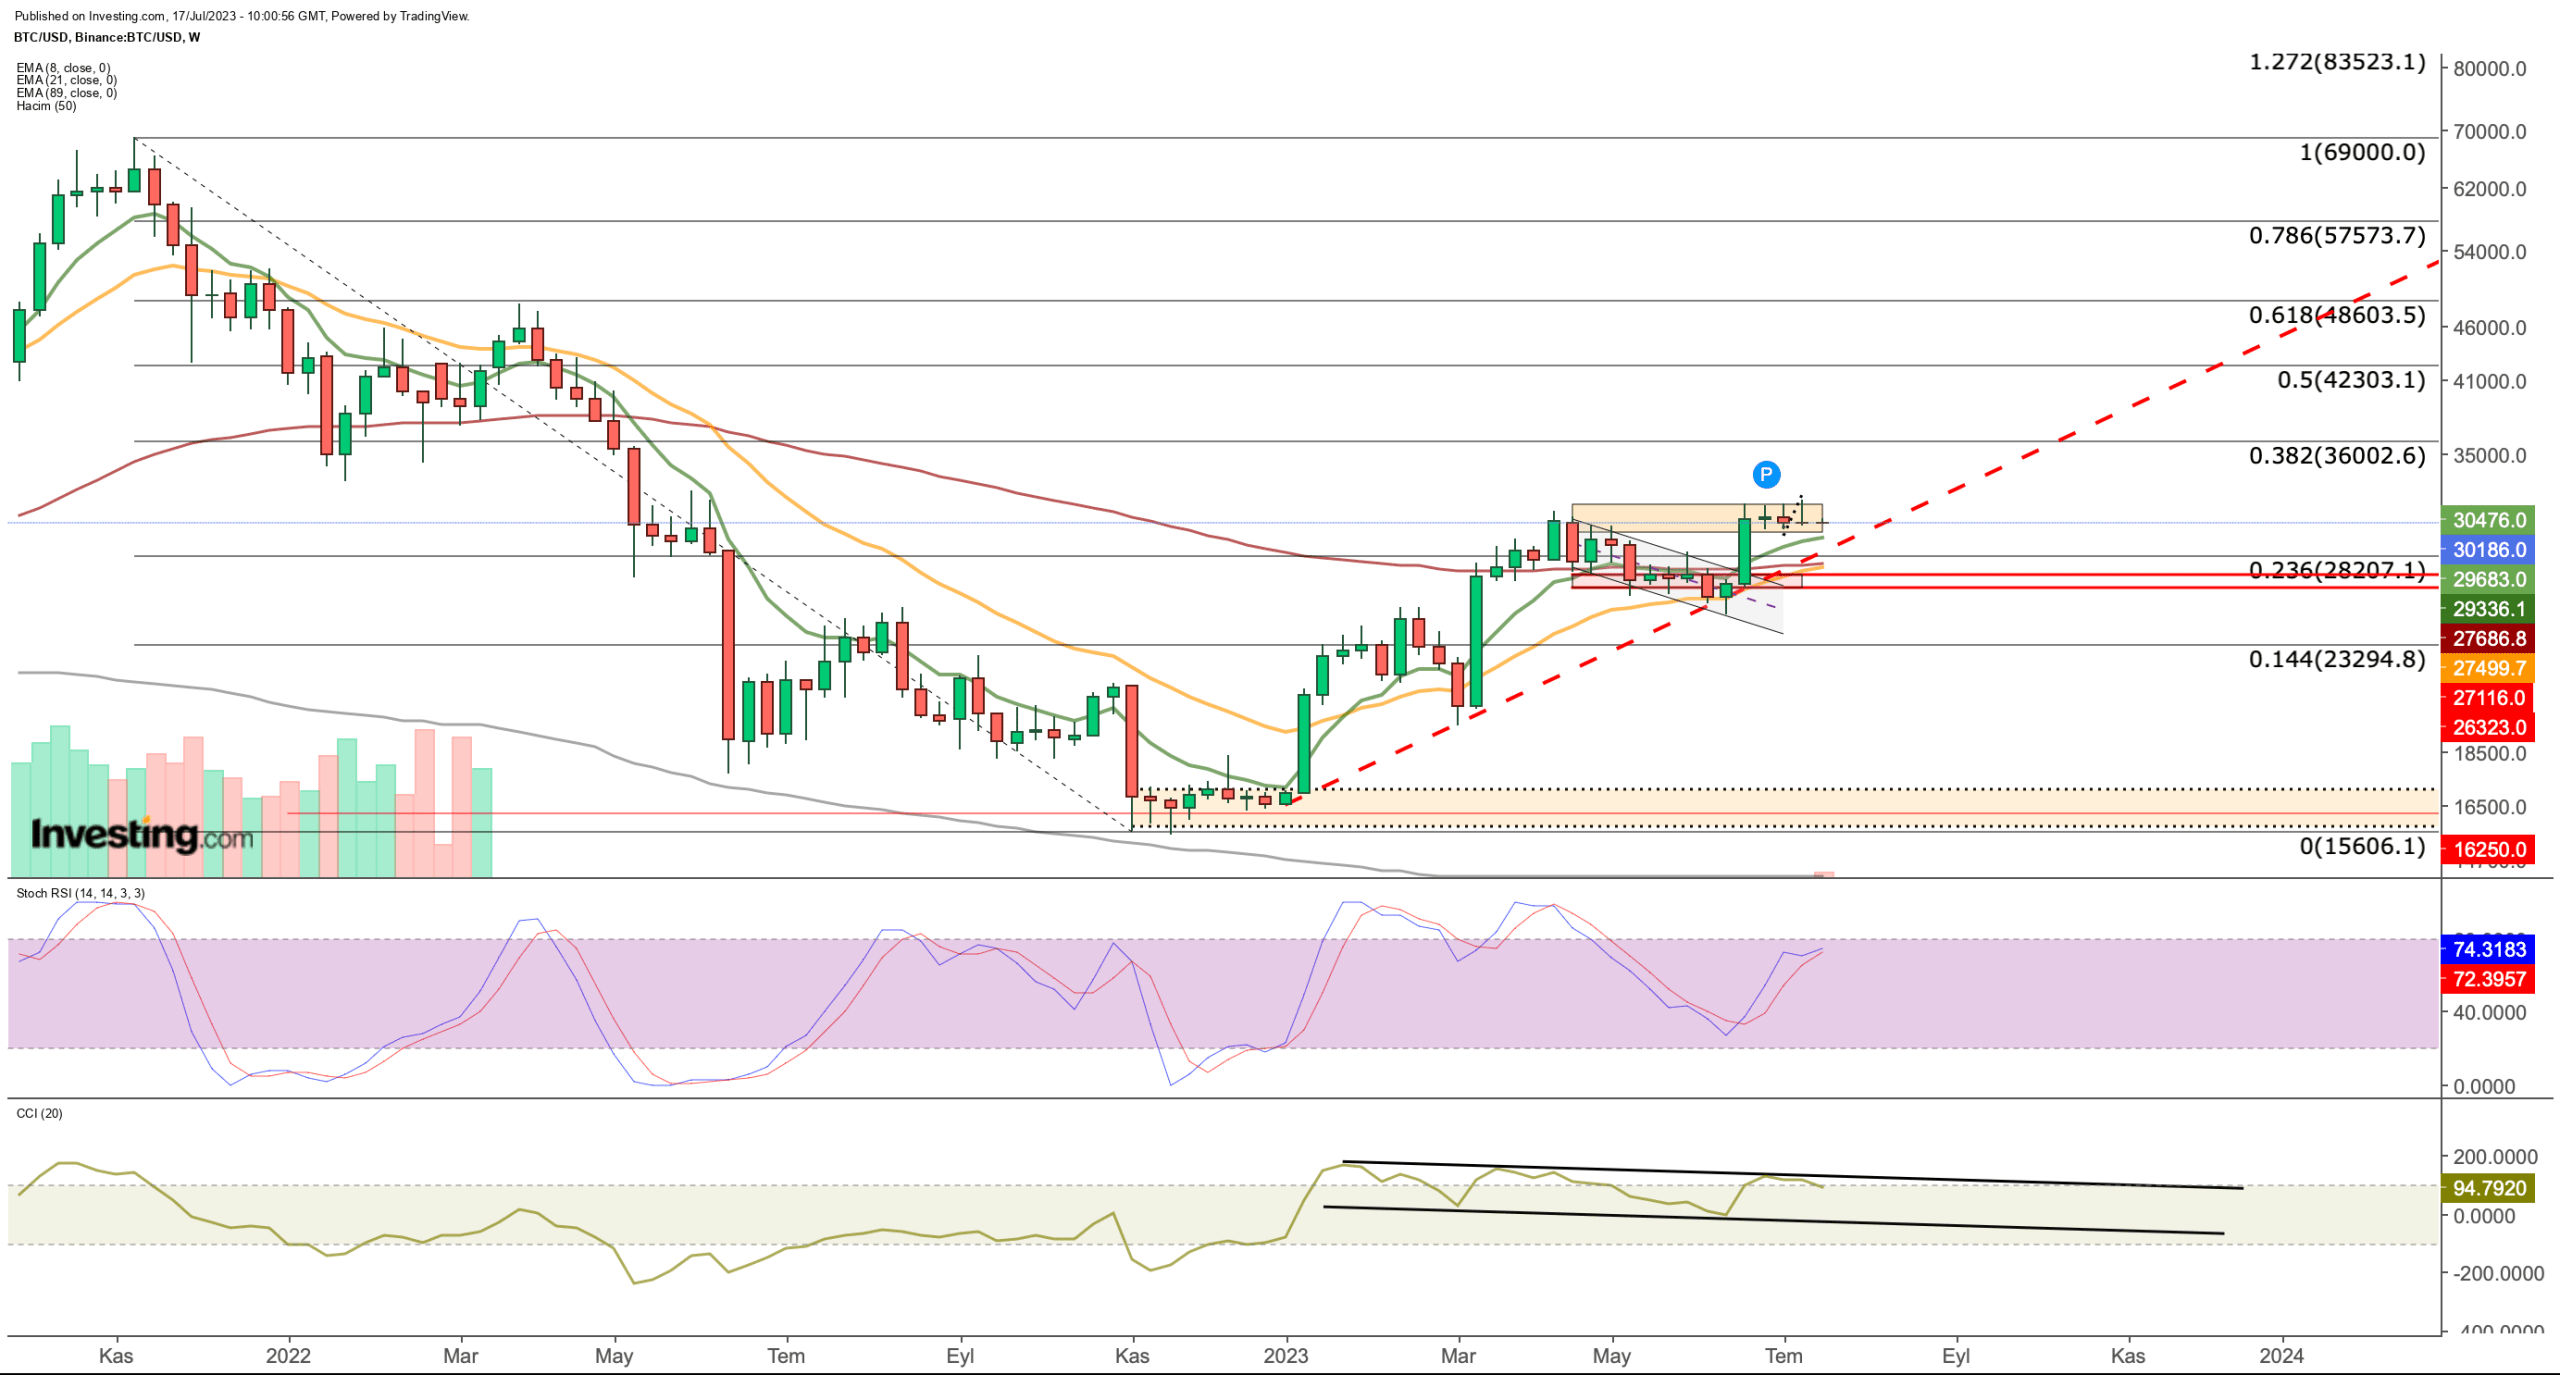Click the dark green 29336.1 price tag
This screenshot has width=2560, height=1375.
click(x=2488, y=609)
